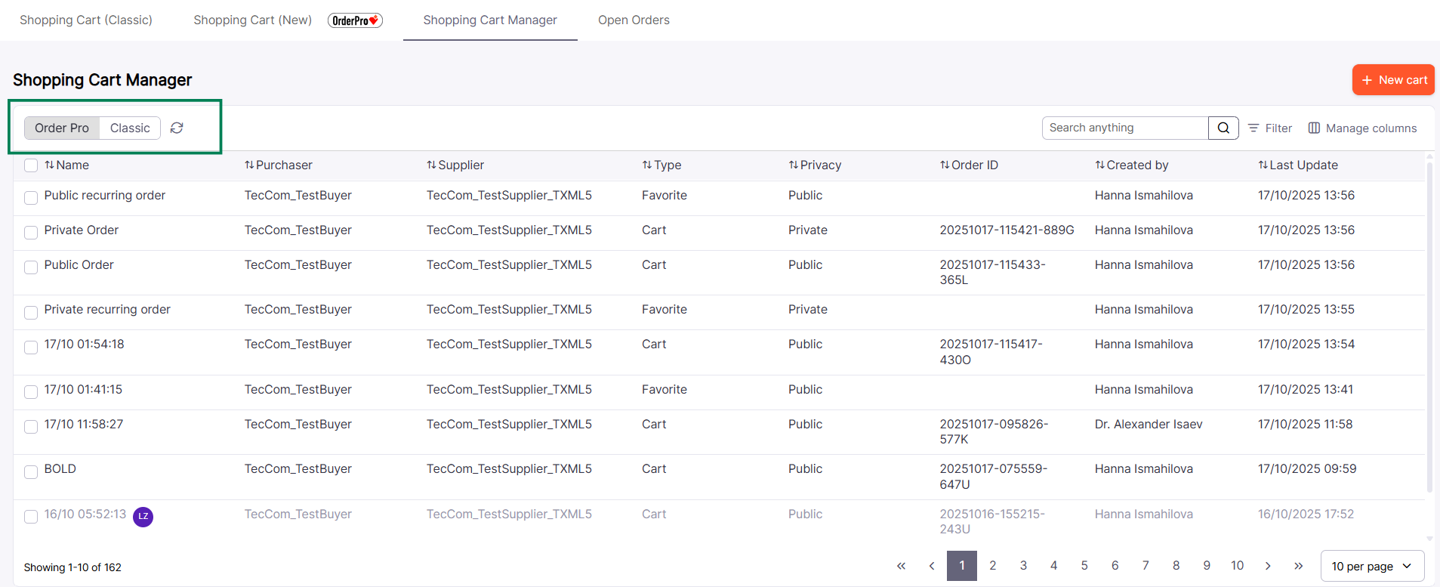1440x587 pixels.
Task: Open the Shopping Cart (Classic) tab
Action: 86,19
